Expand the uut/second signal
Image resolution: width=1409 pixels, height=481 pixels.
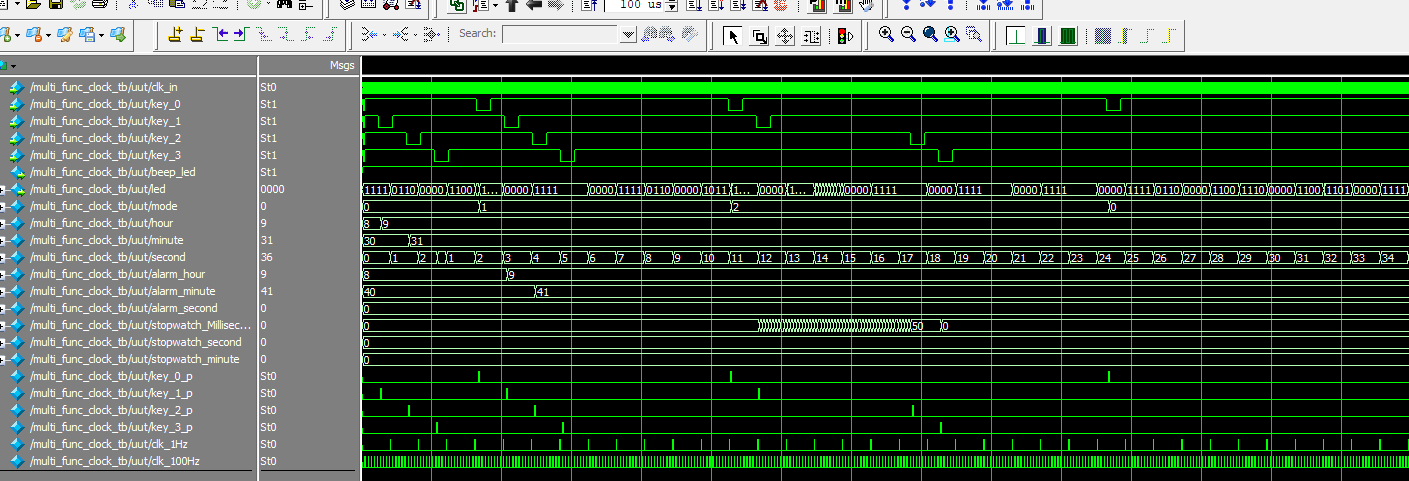(3, 257)
